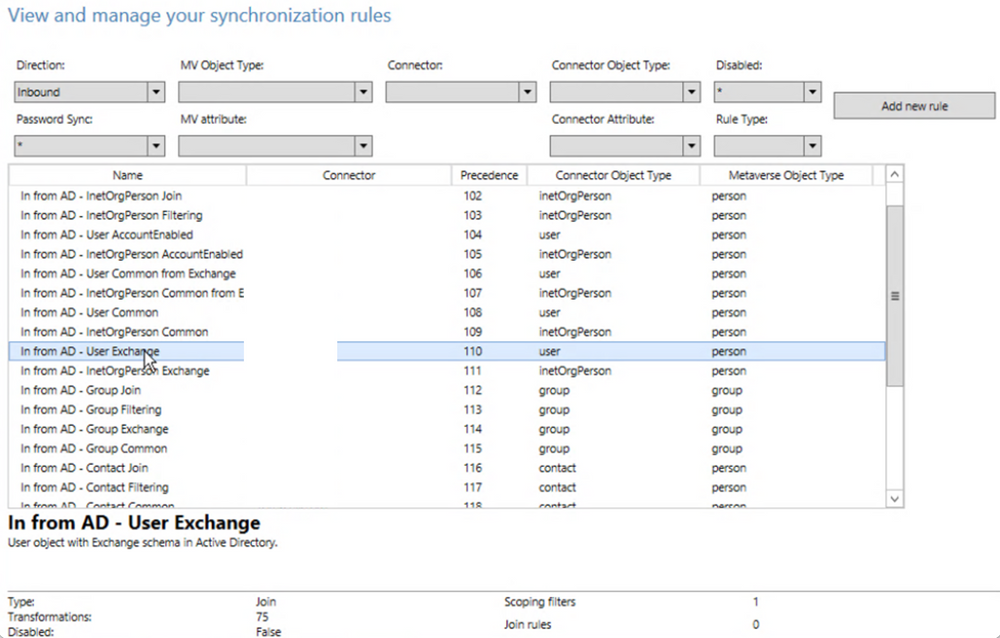Click the Connector Object Type column header
This screenshot has height=638, width=1000.
[613, 175]
